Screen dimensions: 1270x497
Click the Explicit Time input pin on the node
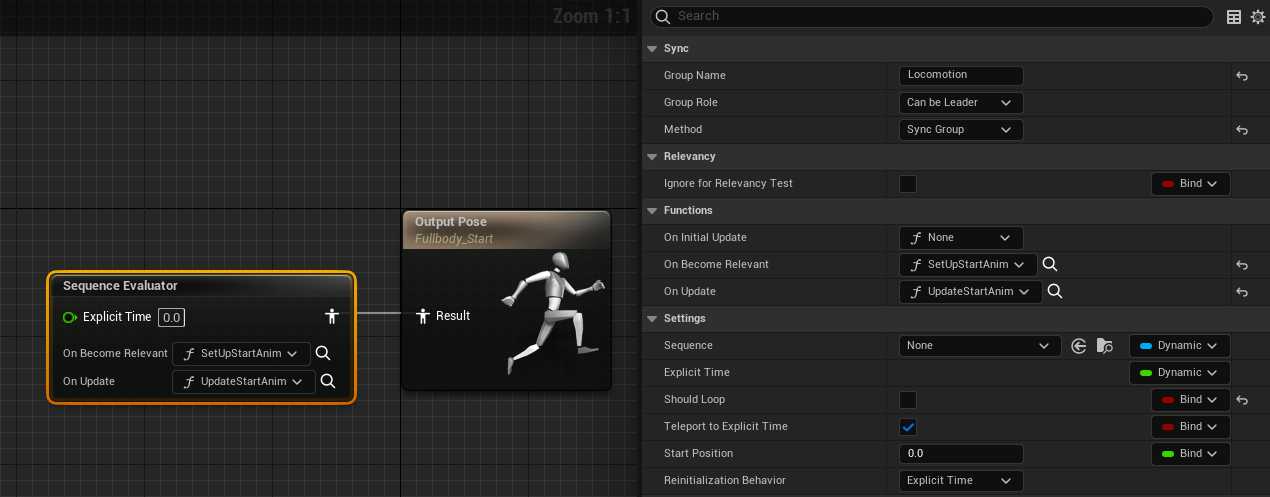point(70,317)
